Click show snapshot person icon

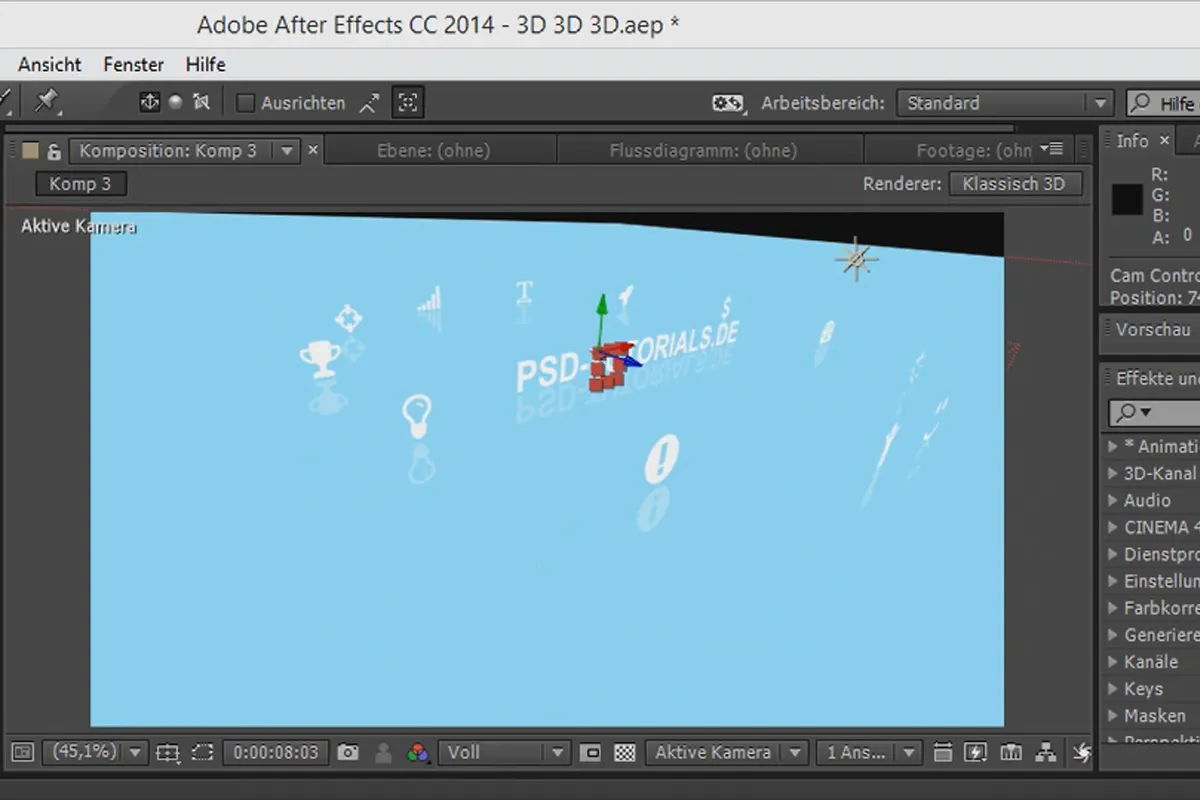point(383,753)
